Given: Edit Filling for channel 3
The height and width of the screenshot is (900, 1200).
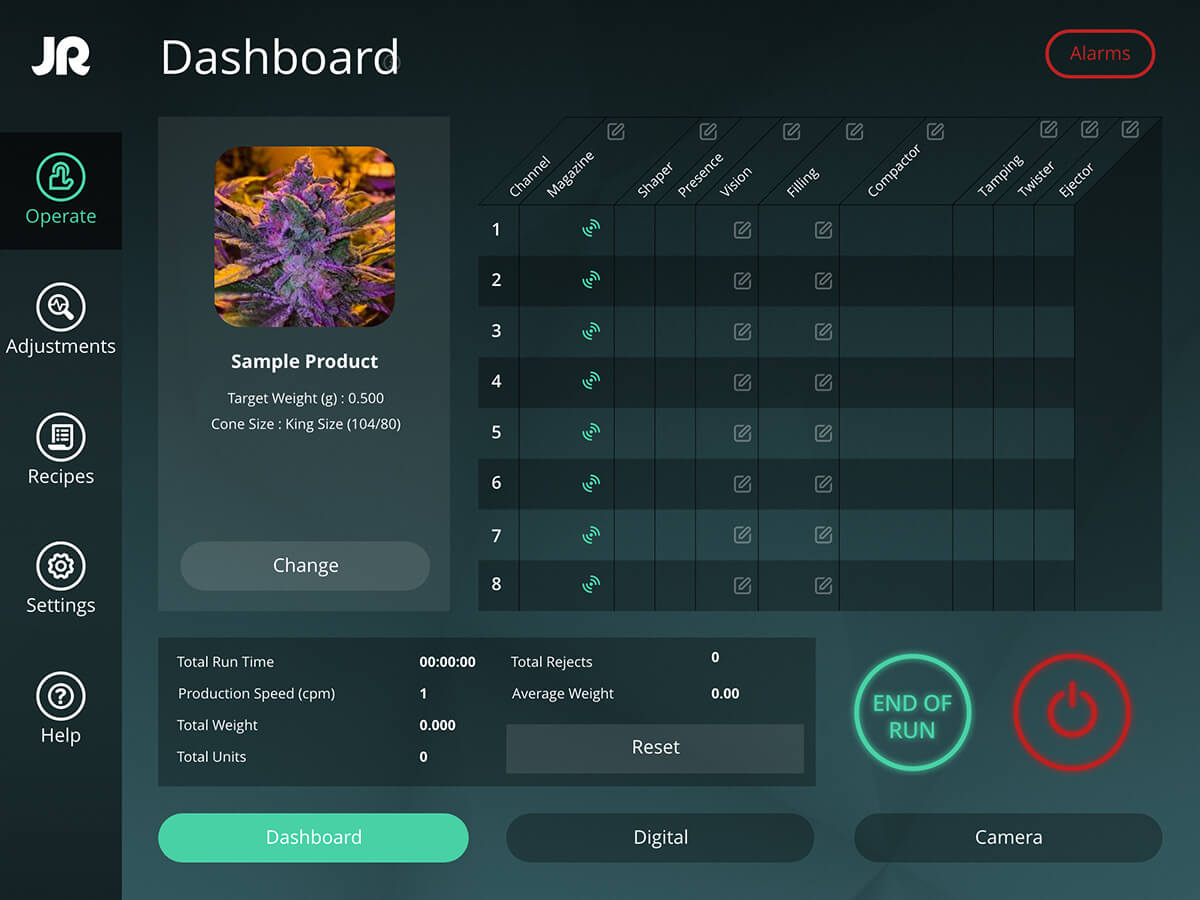Looking at the screenshot, I should click(x=823, y=331).
